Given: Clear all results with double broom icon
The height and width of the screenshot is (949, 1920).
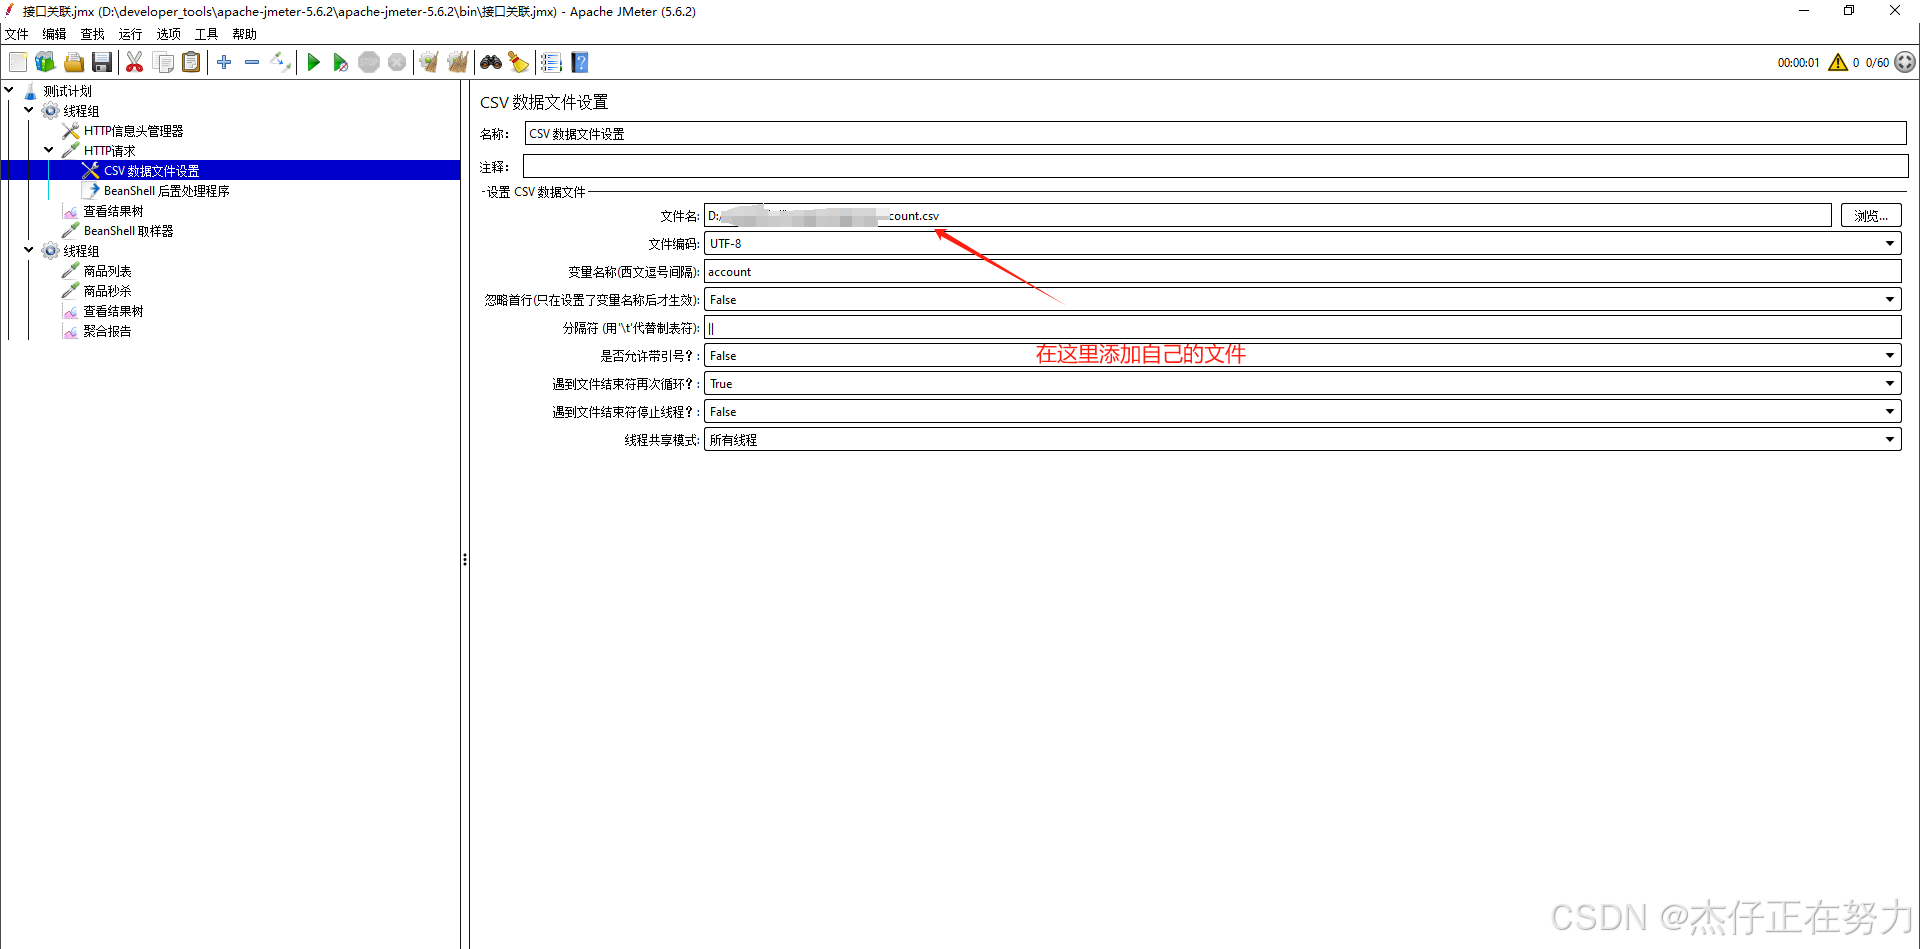Looking at the screenshot, I should point(458,63).
